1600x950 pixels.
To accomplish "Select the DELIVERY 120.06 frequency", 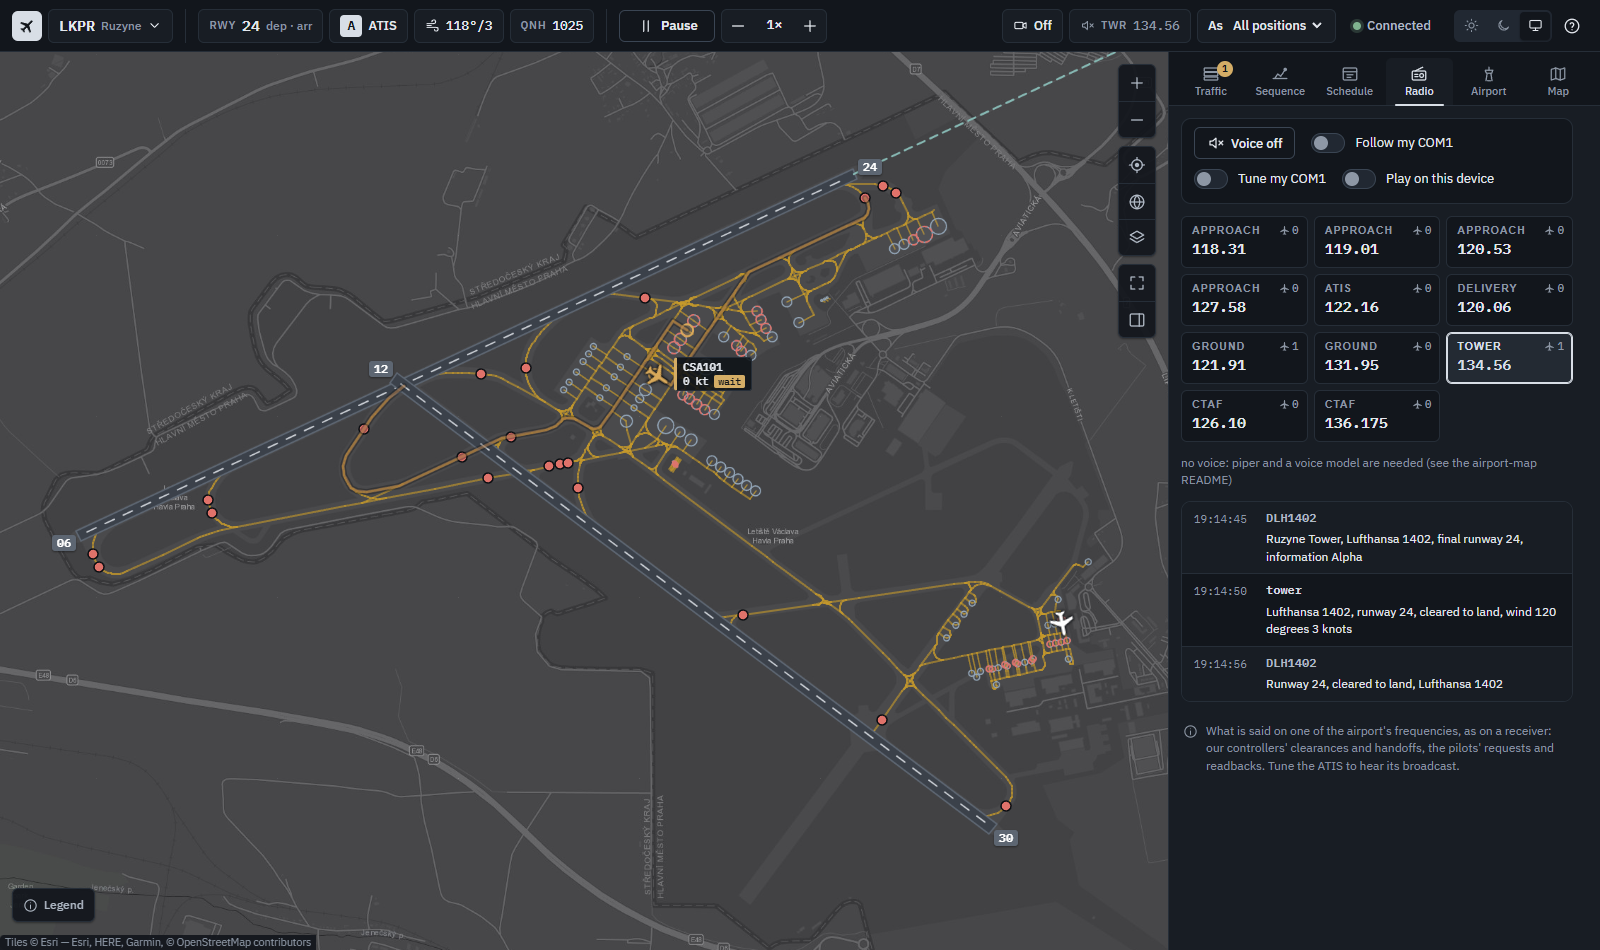I will point(1509,300).
